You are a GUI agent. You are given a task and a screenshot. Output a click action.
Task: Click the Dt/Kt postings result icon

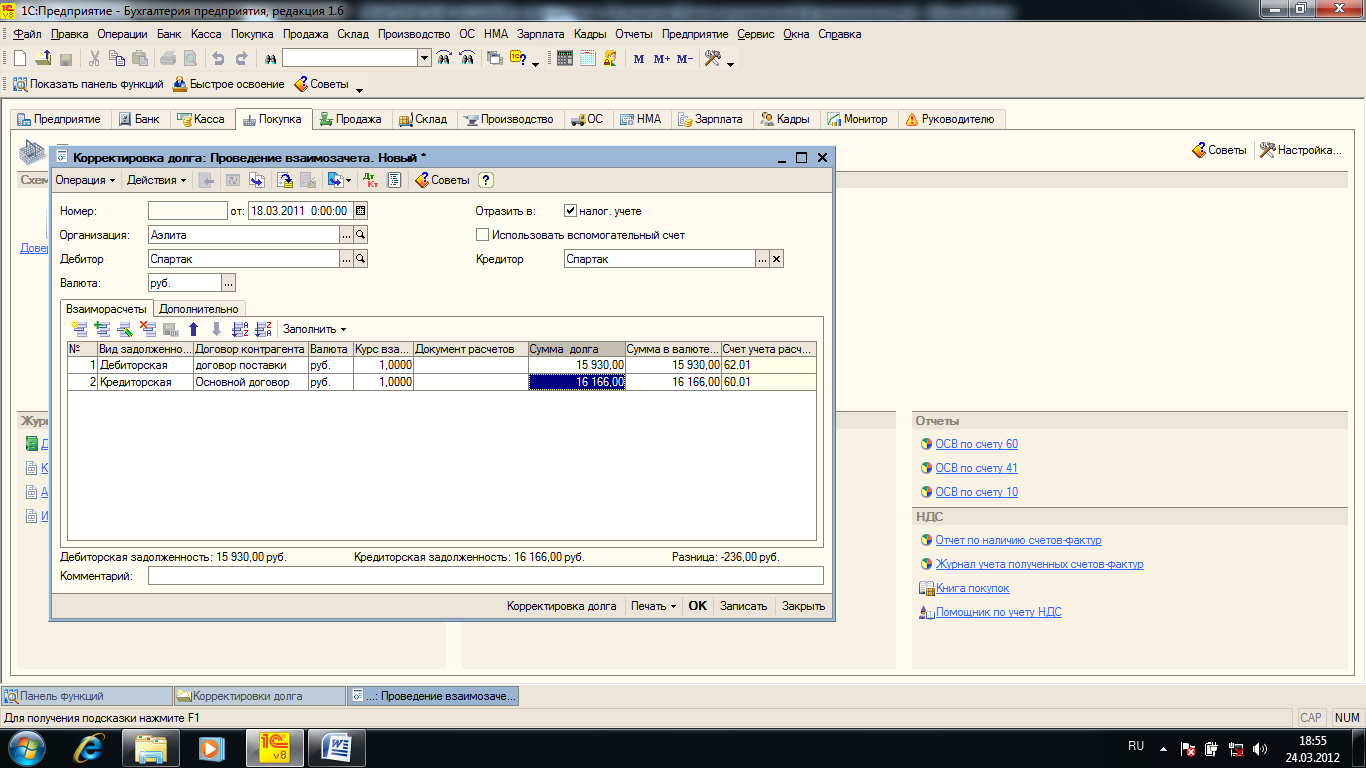pyautogui.click(x=371, y=180)
